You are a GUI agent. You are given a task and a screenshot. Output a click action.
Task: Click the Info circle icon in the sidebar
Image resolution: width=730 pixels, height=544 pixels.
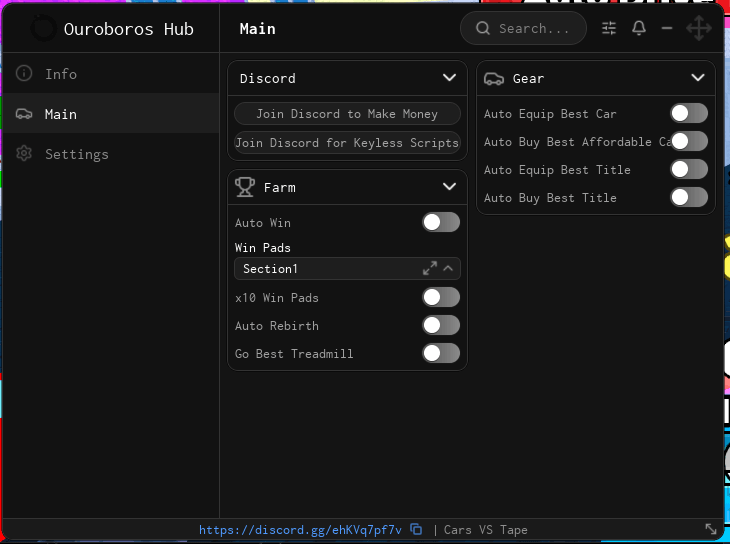24,73
